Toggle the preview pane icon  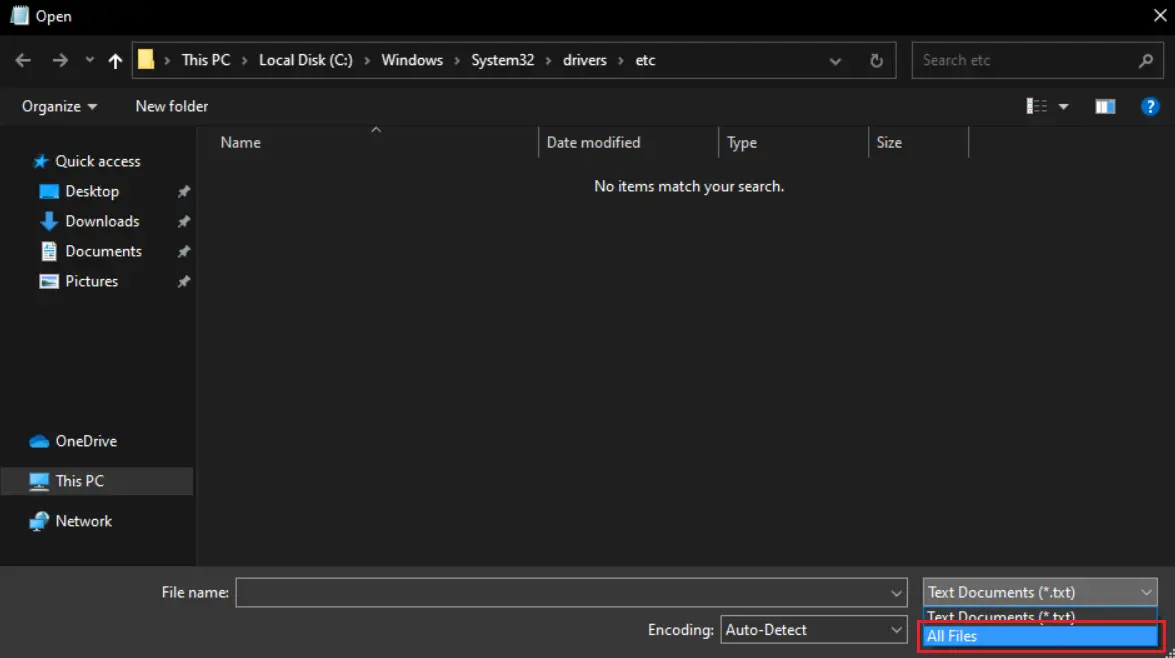pos(1105,106)
